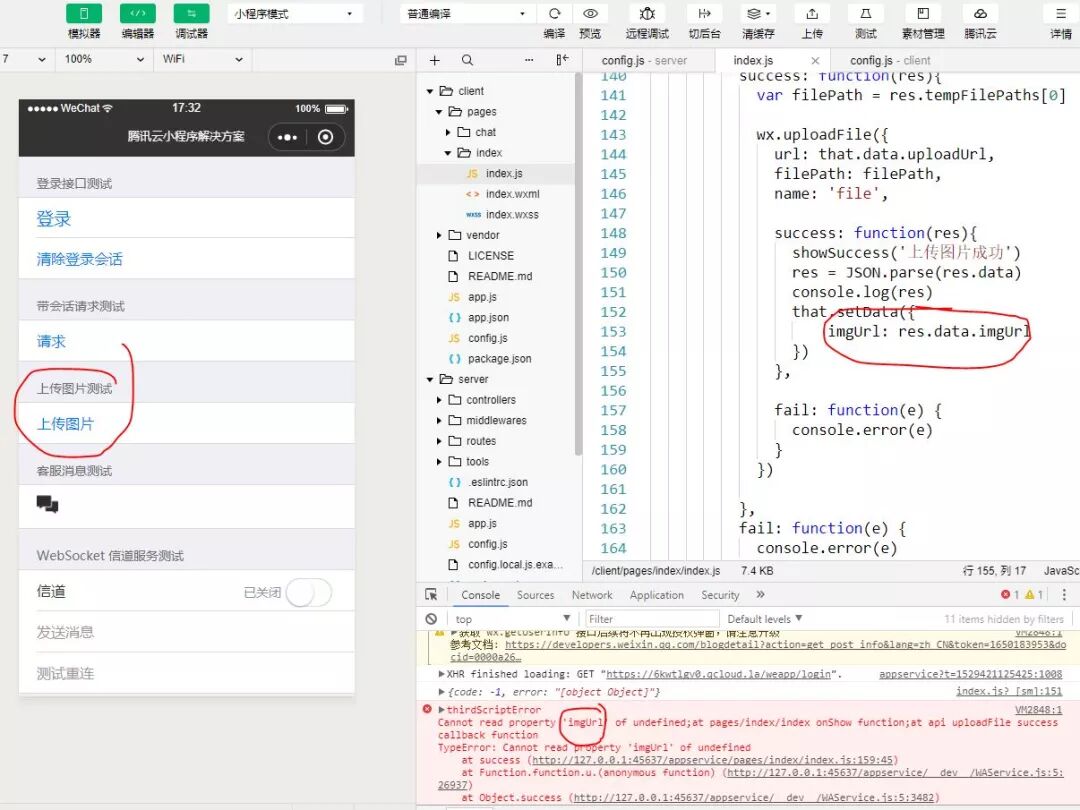The height and width of the screenshot is (810, 1080).
Task: Collapse the pages folder
Action: (x=439, y=112)
